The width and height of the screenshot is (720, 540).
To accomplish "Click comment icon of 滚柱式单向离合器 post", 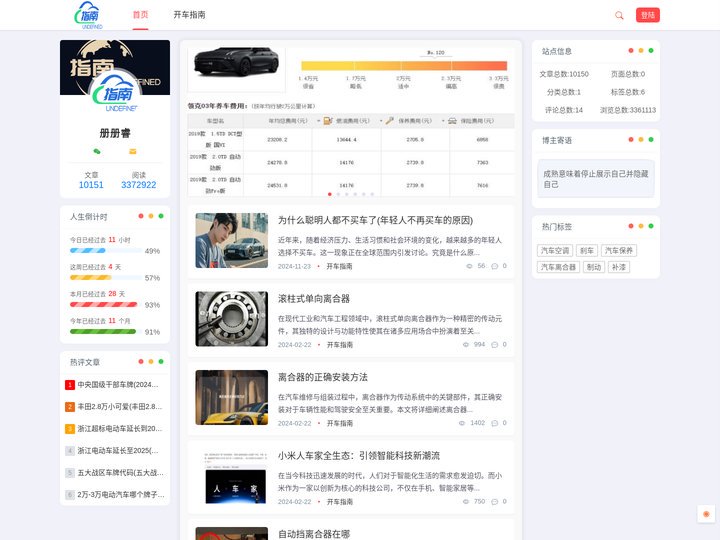I will [x=495, y=344].
